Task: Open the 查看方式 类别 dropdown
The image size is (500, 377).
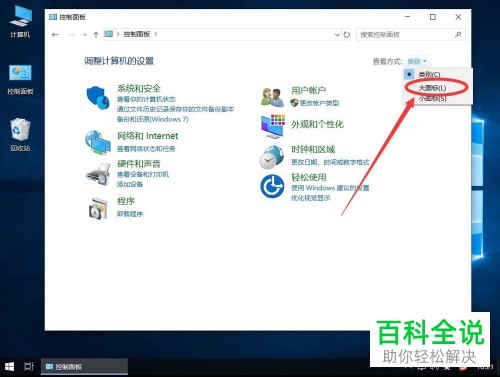Action: (x=417, y=61)
